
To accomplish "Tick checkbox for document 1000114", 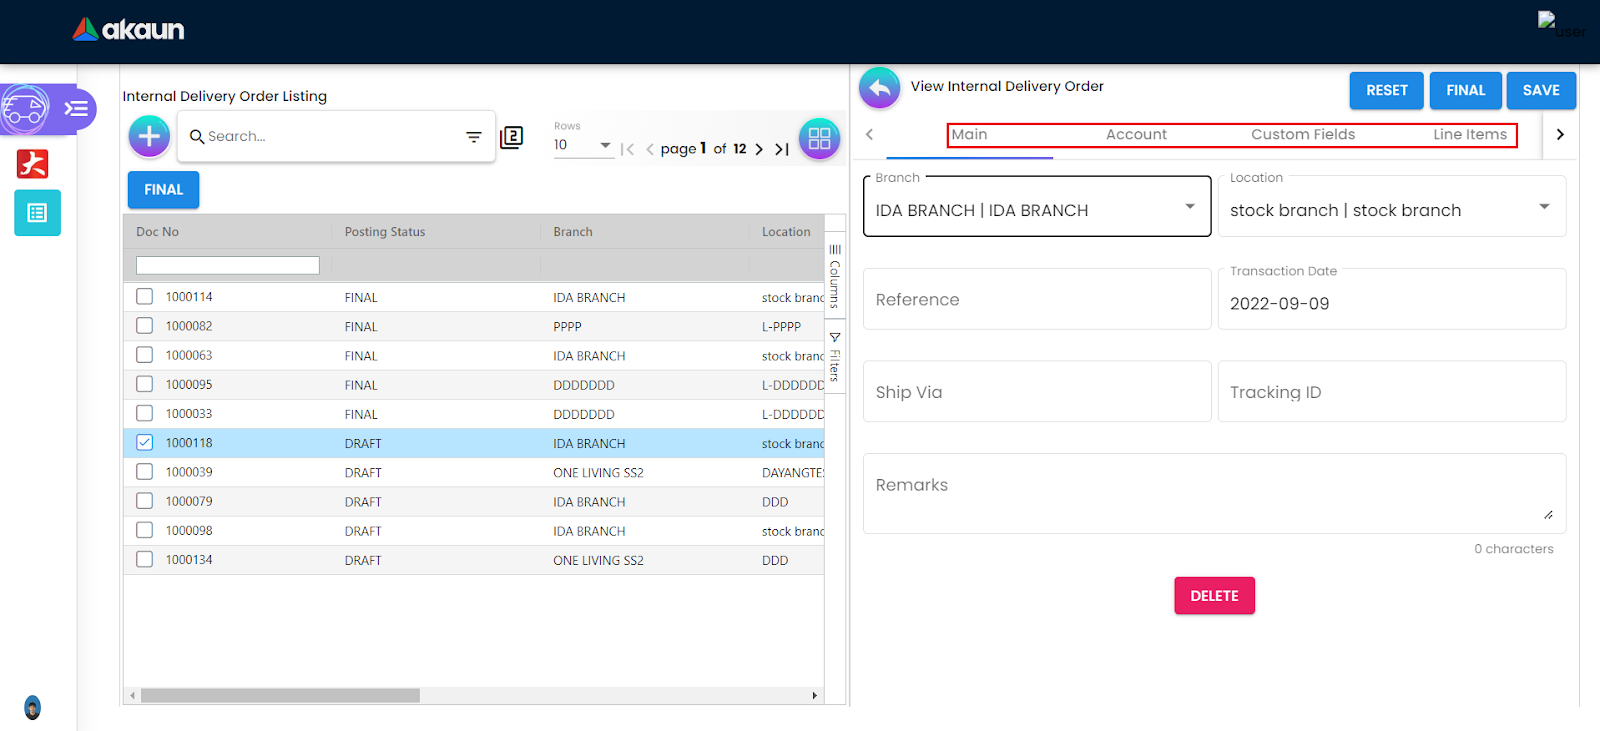I will point(145,297).
